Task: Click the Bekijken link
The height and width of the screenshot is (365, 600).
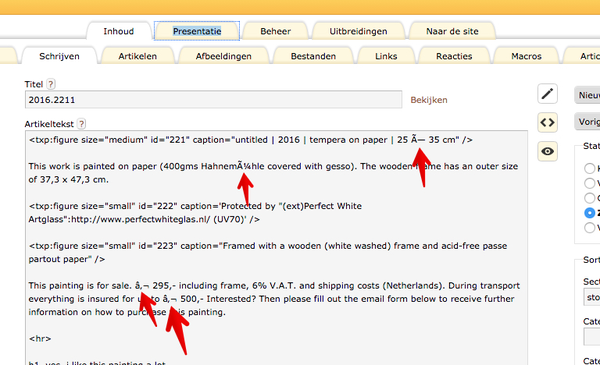Action: 429,100
